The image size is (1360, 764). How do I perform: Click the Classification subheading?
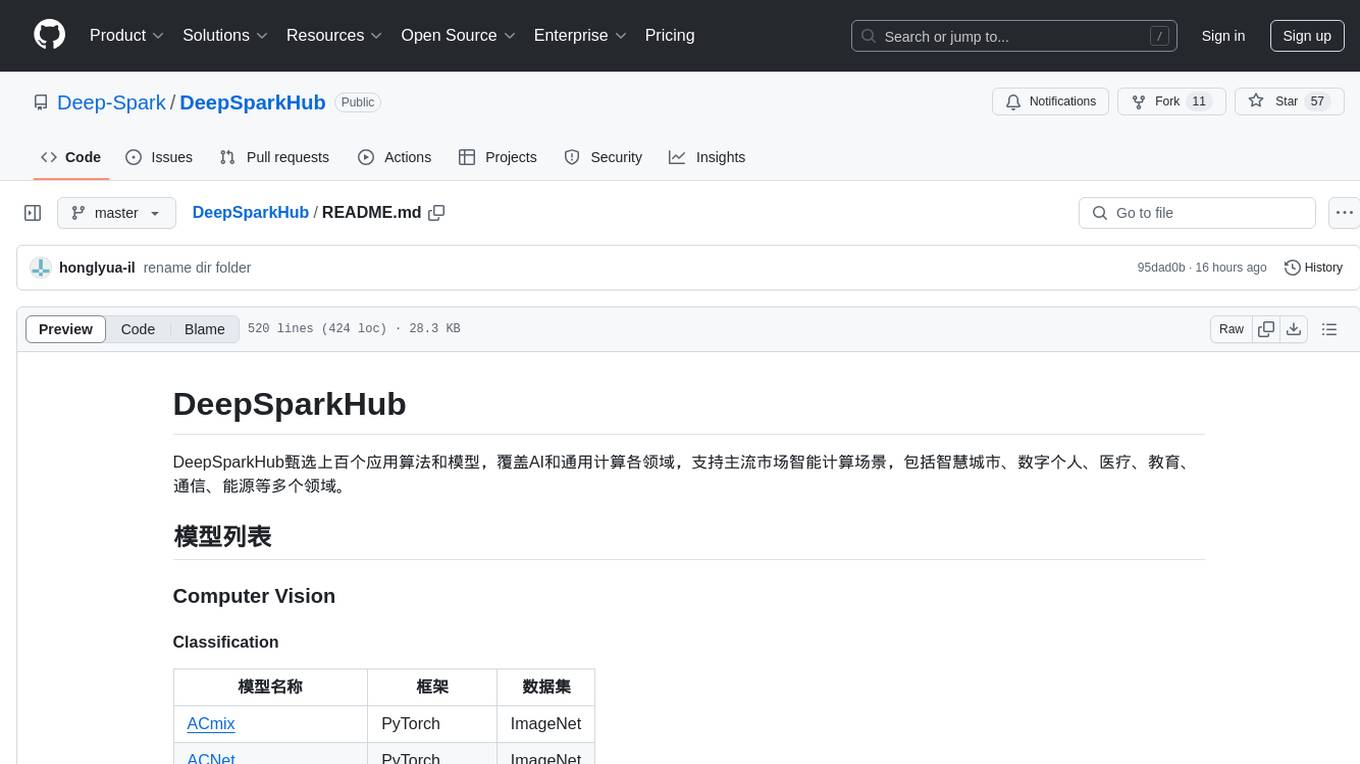pyautogui.click(x=226, y=642)
